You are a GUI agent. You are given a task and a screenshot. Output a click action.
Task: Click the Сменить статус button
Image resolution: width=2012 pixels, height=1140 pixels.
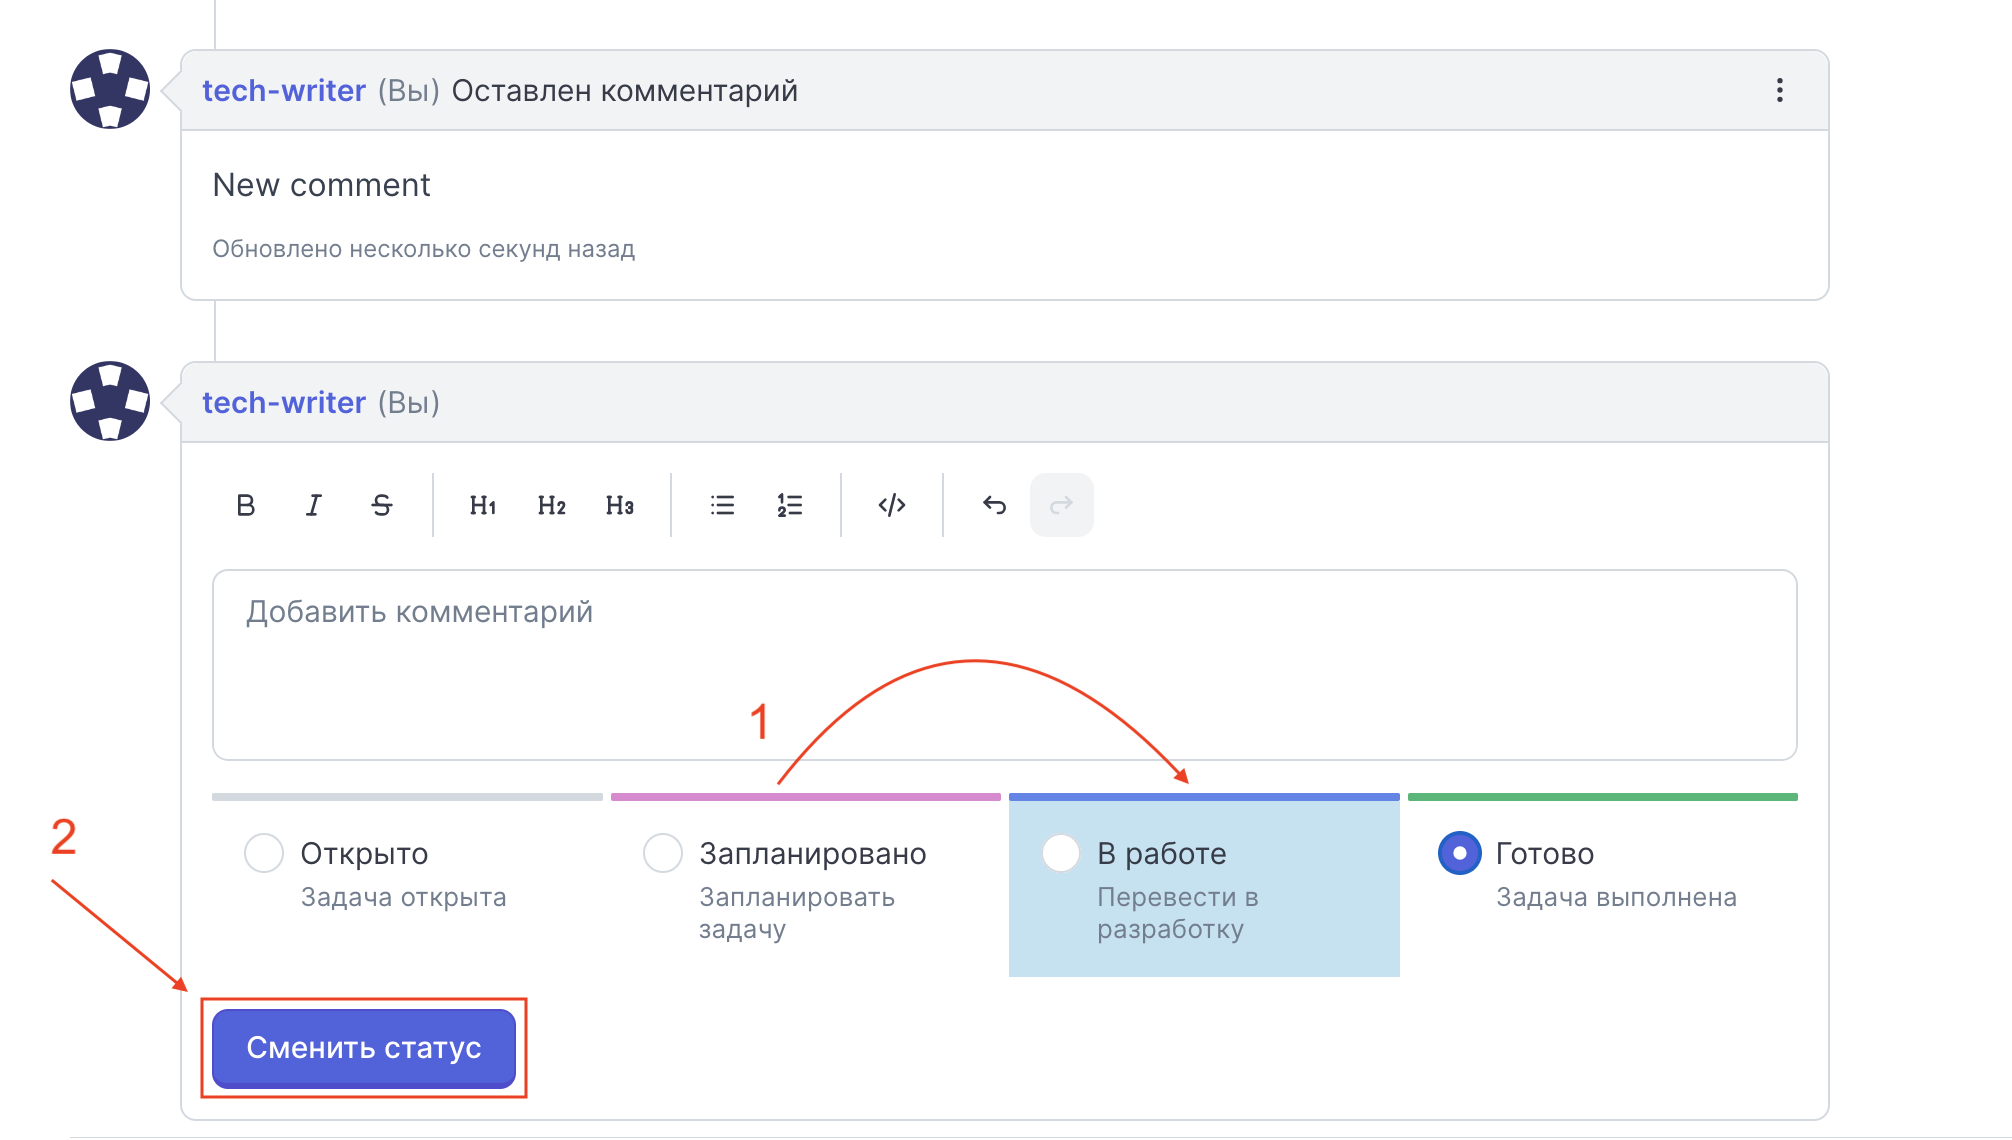(364, 1048)
